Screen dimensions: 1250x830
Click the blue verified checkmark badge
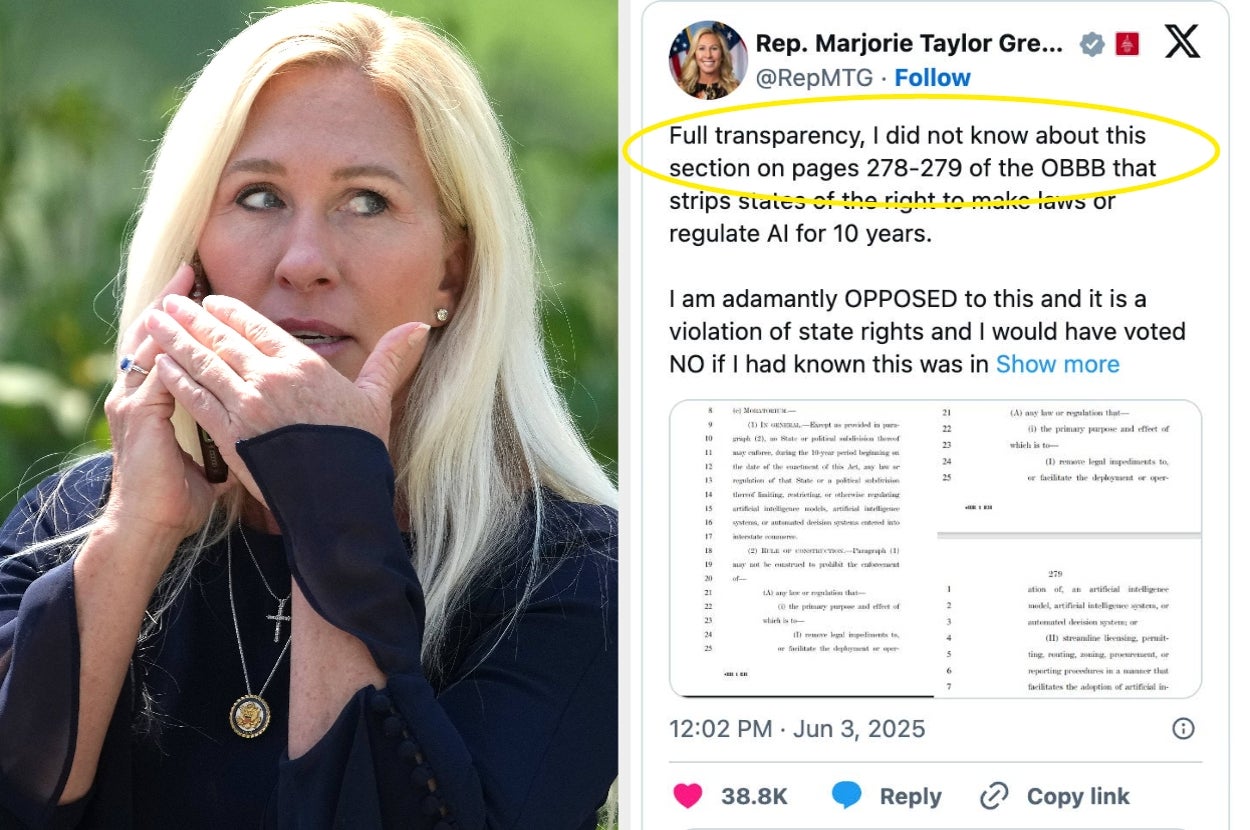tap(1092, 43)
